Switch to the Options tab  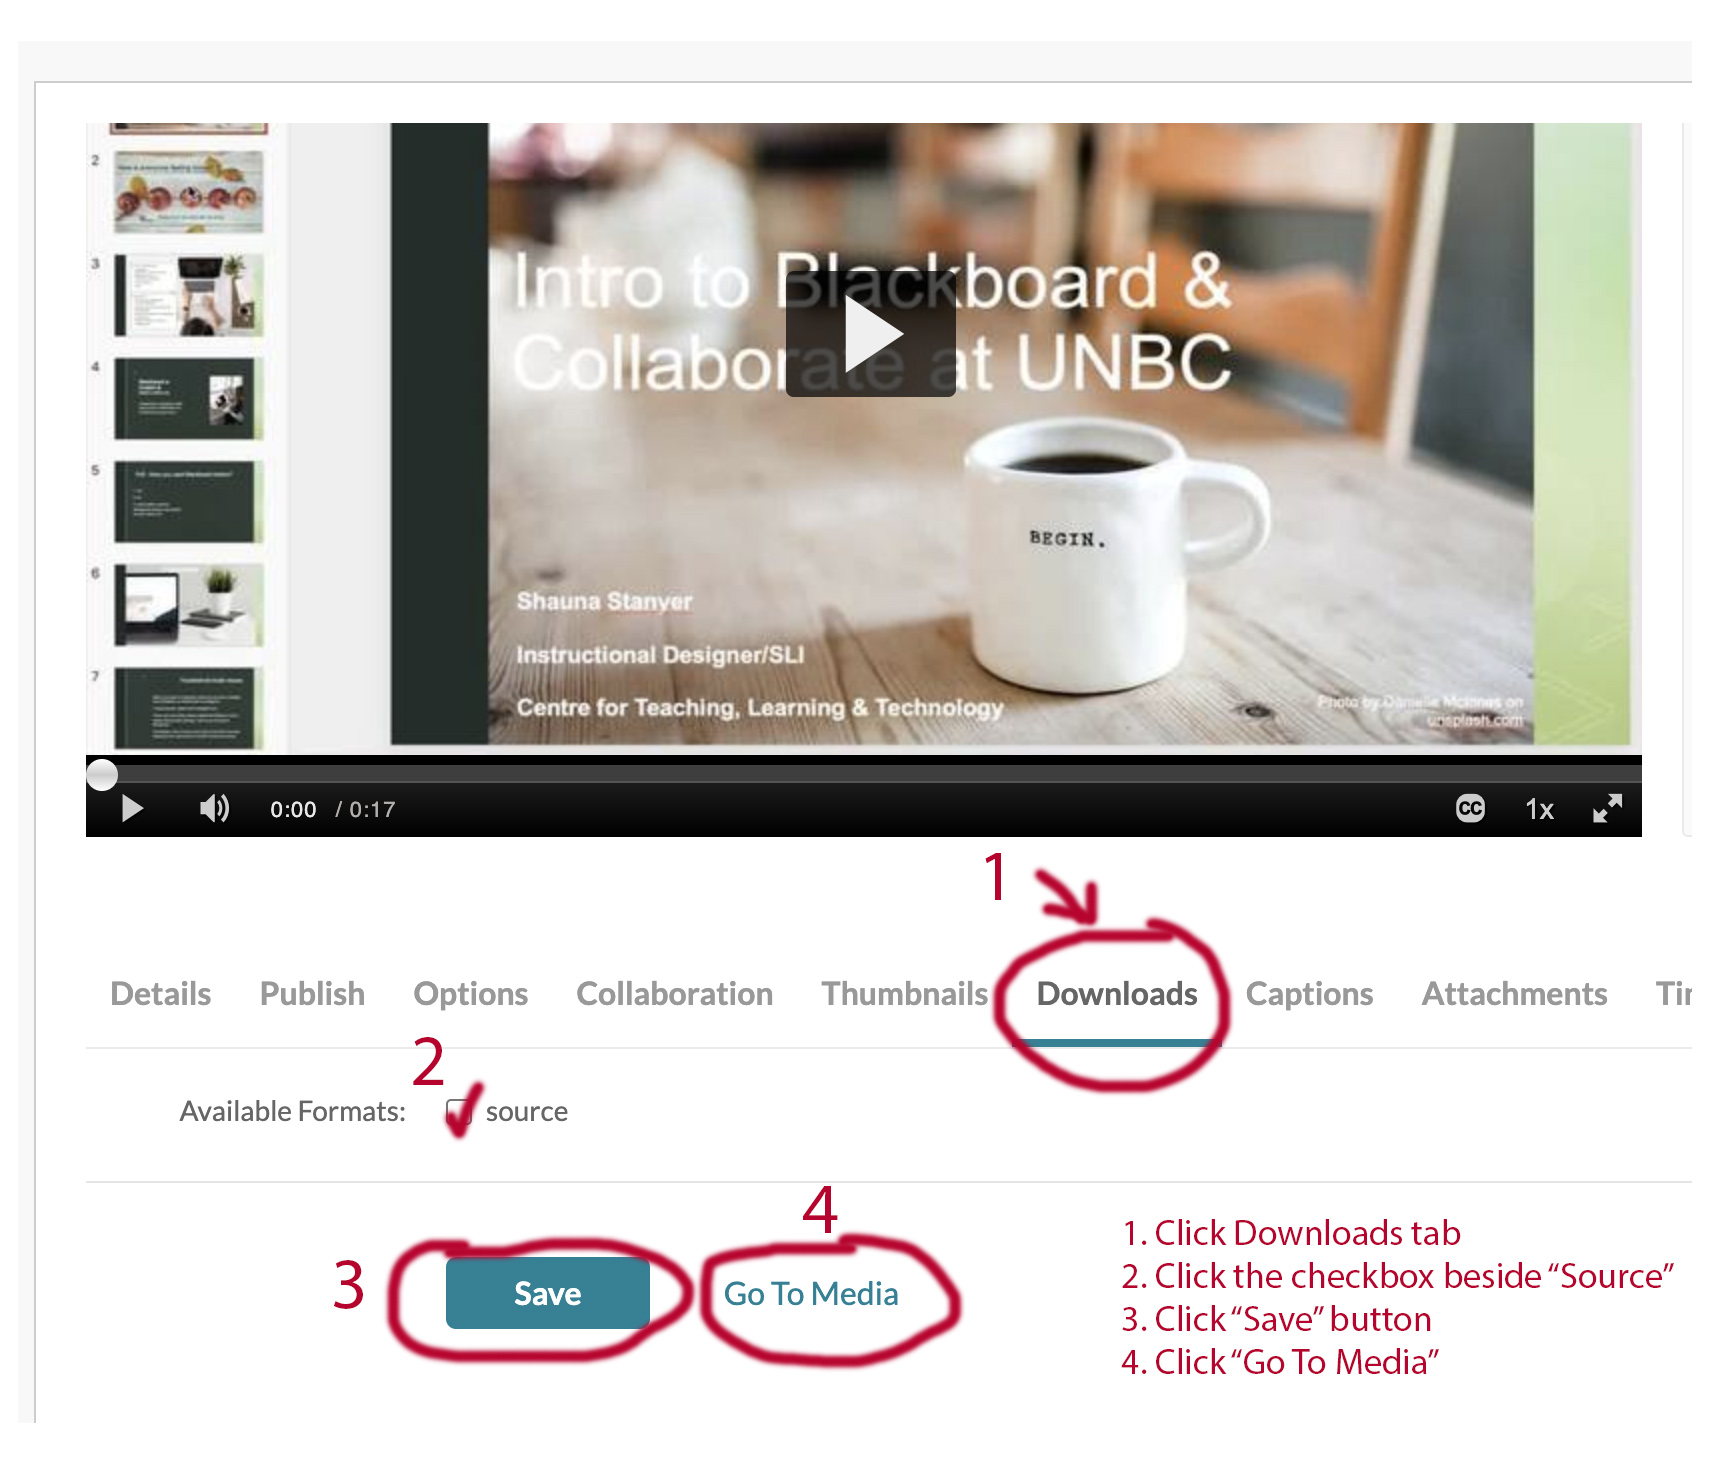point(470,993)
